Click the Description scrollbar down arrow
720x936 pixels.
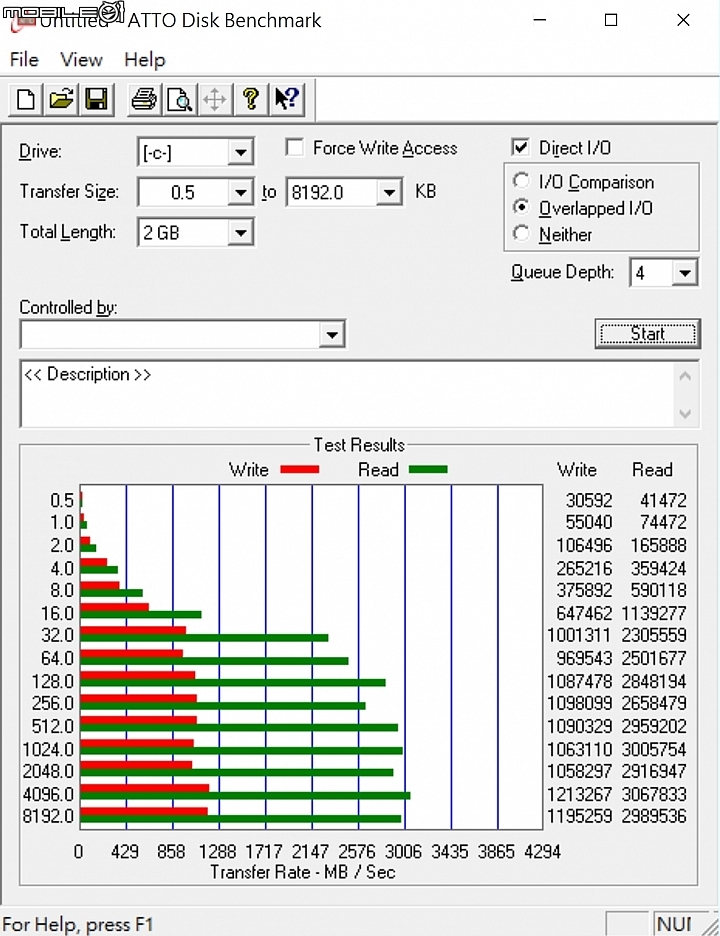685,414
